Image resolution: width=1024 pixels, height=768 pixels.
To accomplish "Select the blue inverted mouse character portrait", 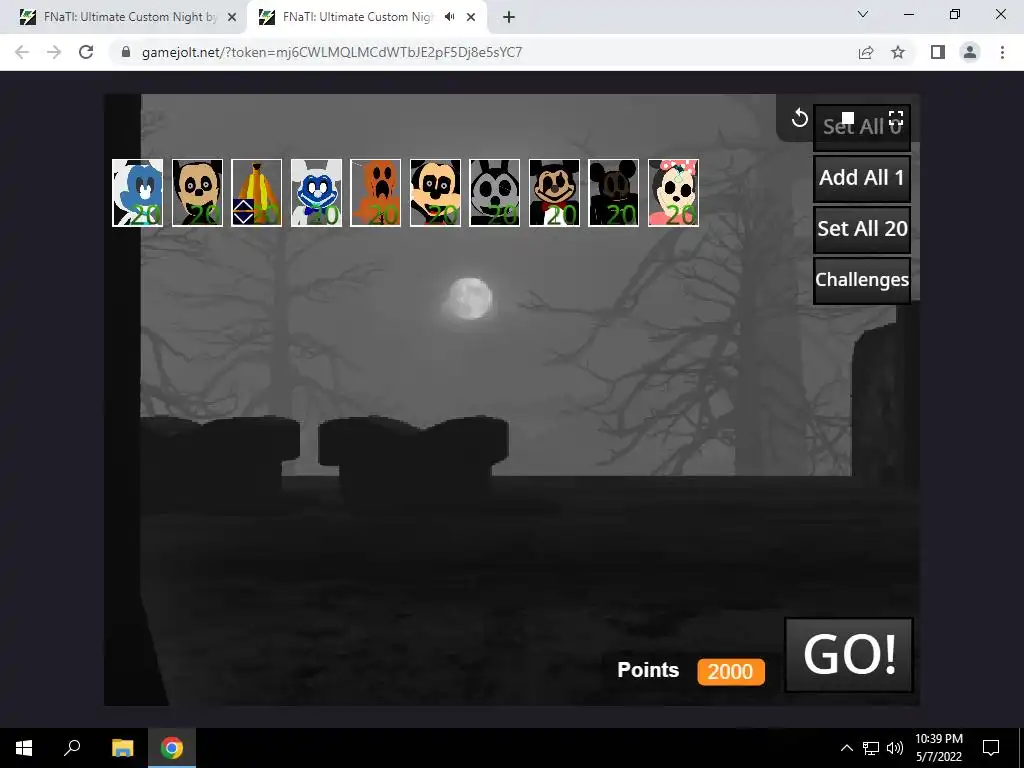I will (137, 193).
